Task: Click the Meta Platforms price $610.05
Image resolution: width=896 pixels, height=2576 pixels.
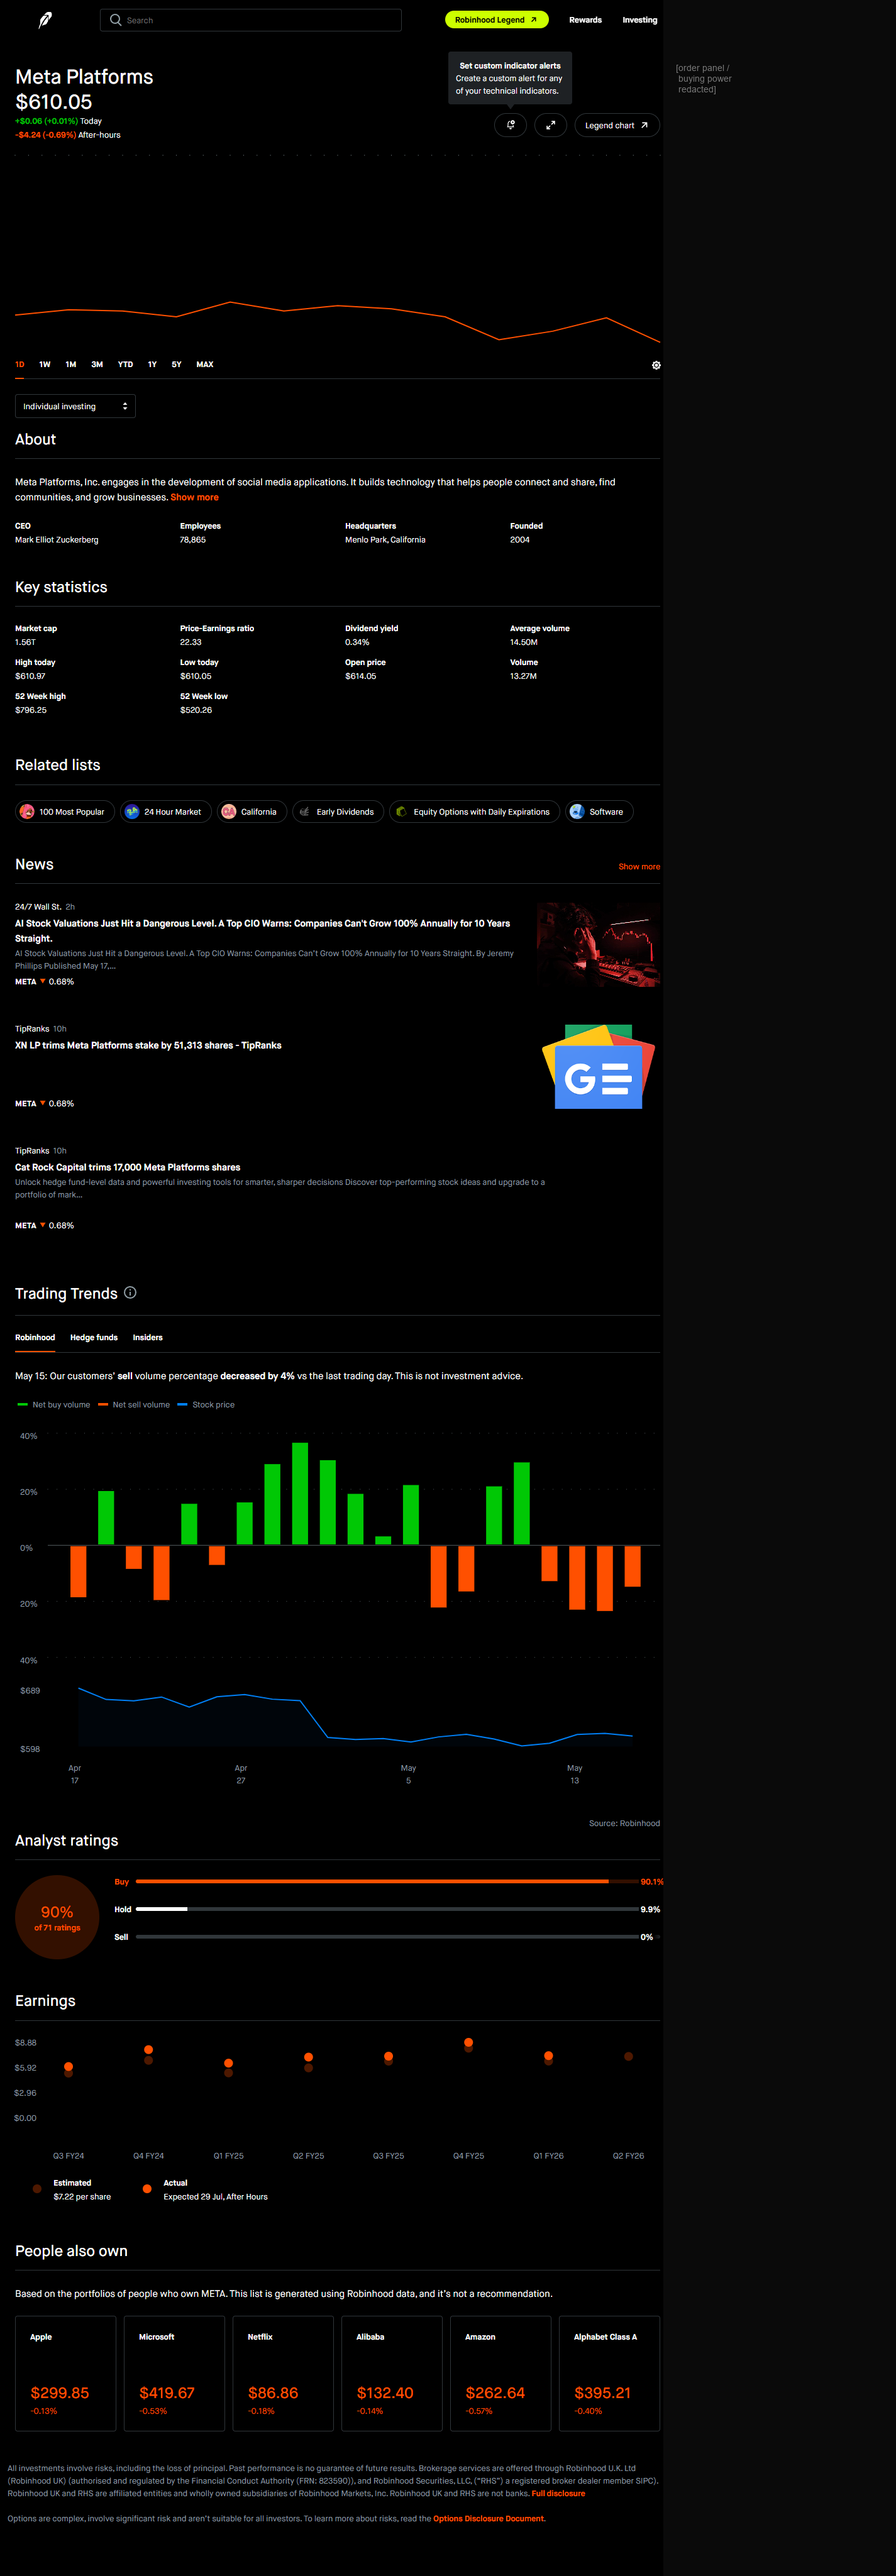Action: pos(54,102)
